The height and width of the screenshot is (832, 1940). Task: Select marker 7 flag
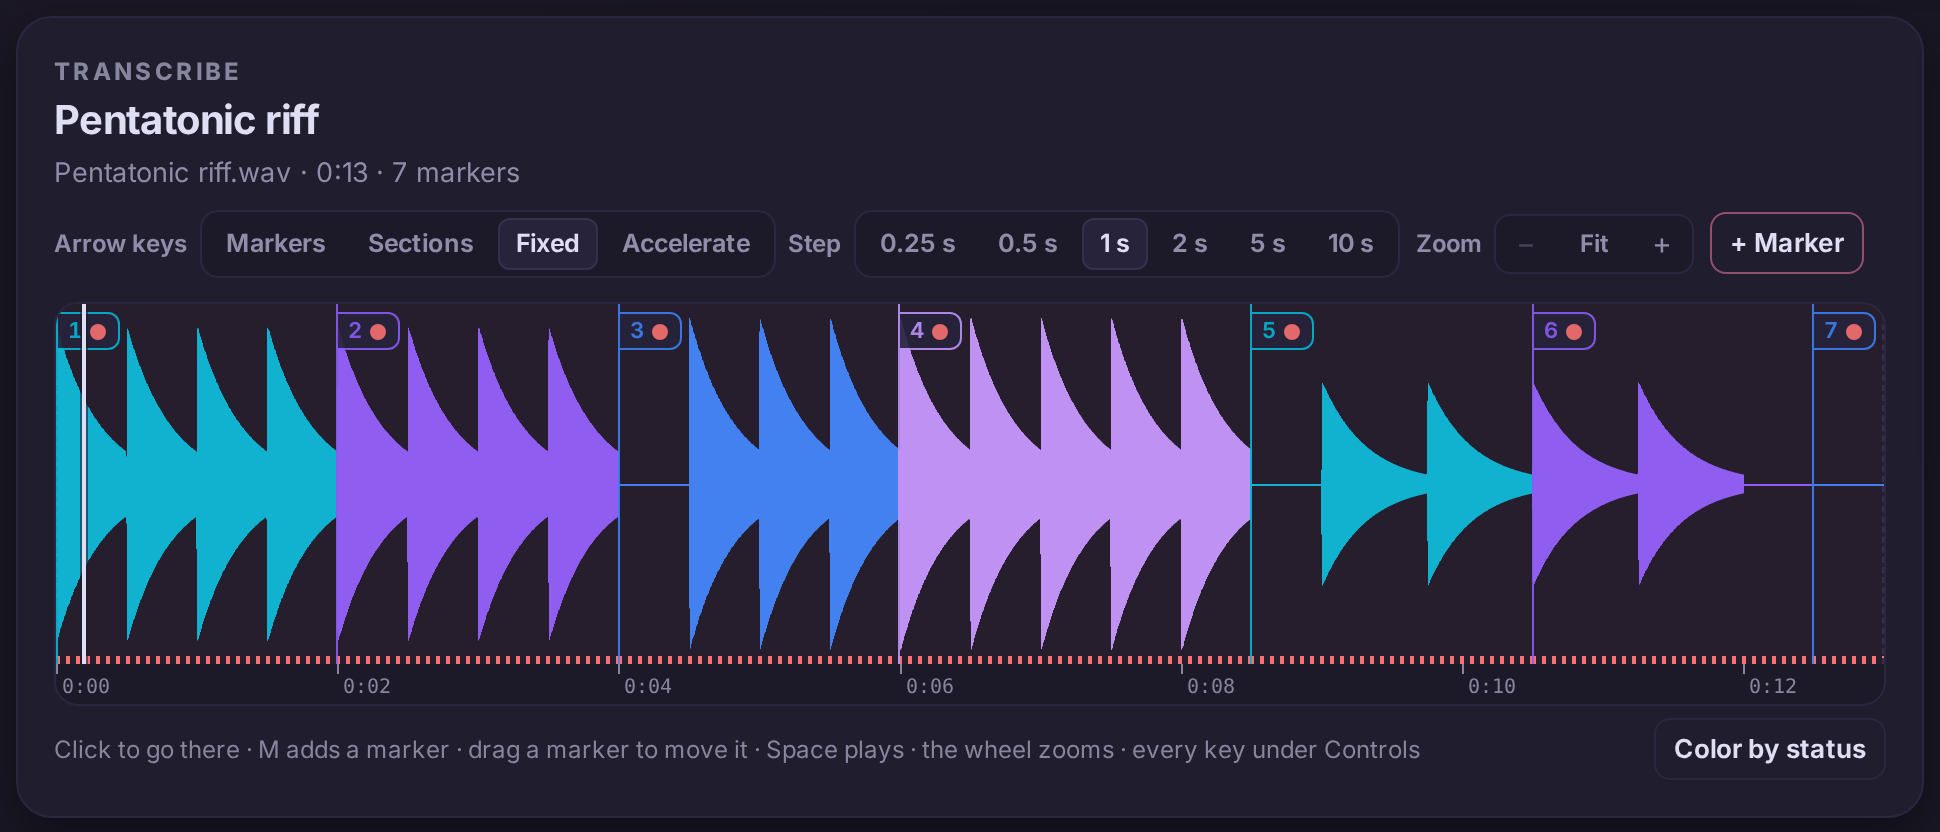[x=1844, y=331]
